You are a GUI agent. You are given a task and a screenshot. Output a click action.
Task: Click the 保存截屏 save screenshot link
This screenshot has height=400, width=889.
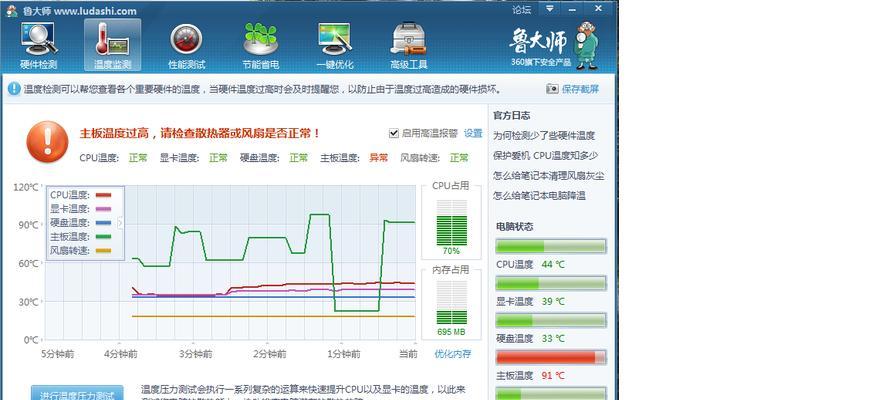[x=580, y=89]
